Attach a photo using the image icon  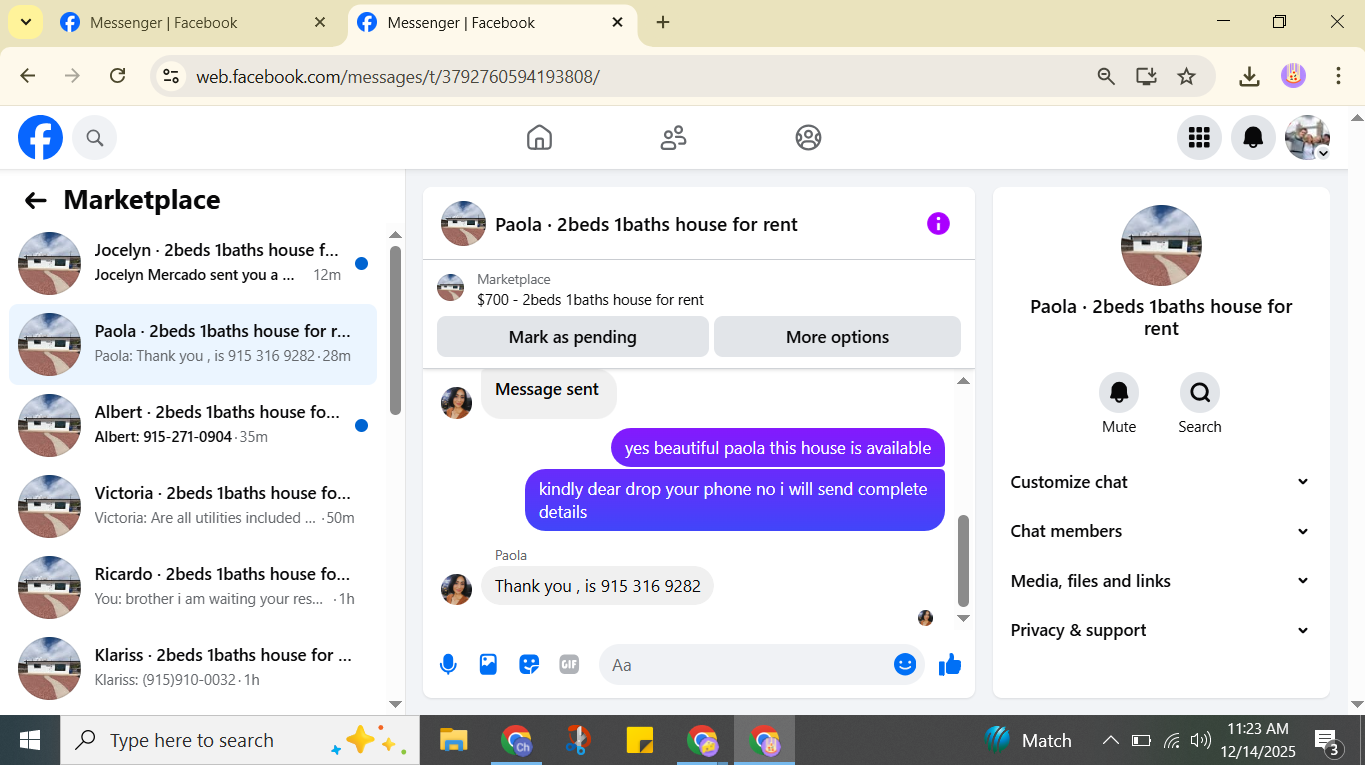point(488,664)
